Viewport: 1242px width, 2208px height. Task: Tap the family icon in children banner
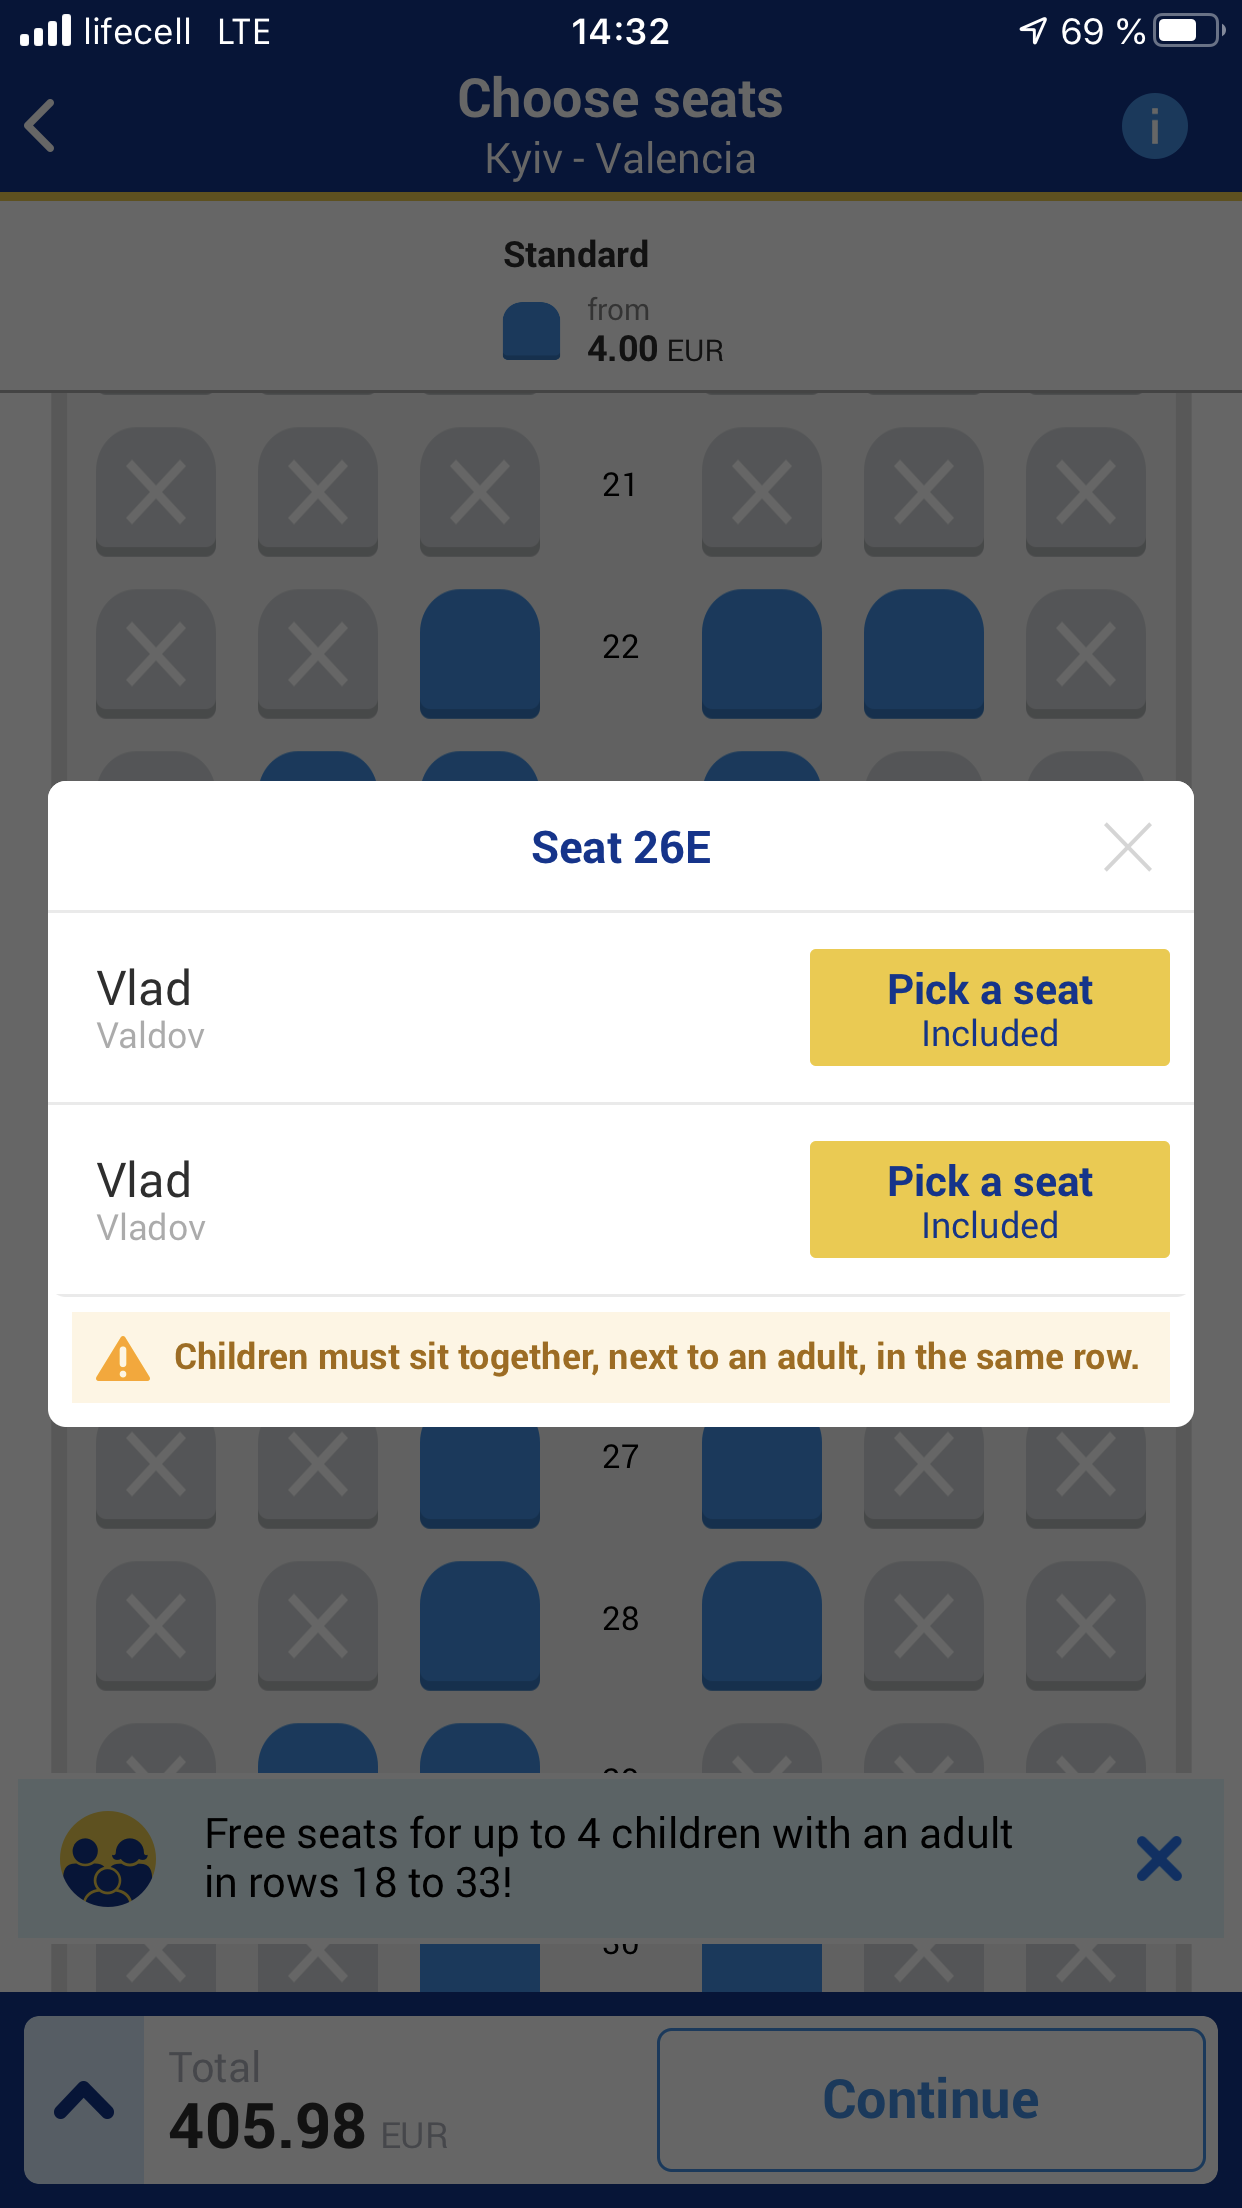coord(108,1858)
